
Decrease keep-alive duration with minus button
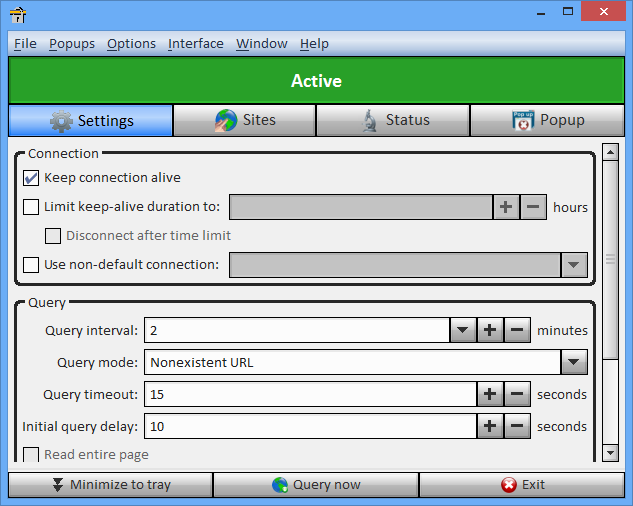pos(533,207)
